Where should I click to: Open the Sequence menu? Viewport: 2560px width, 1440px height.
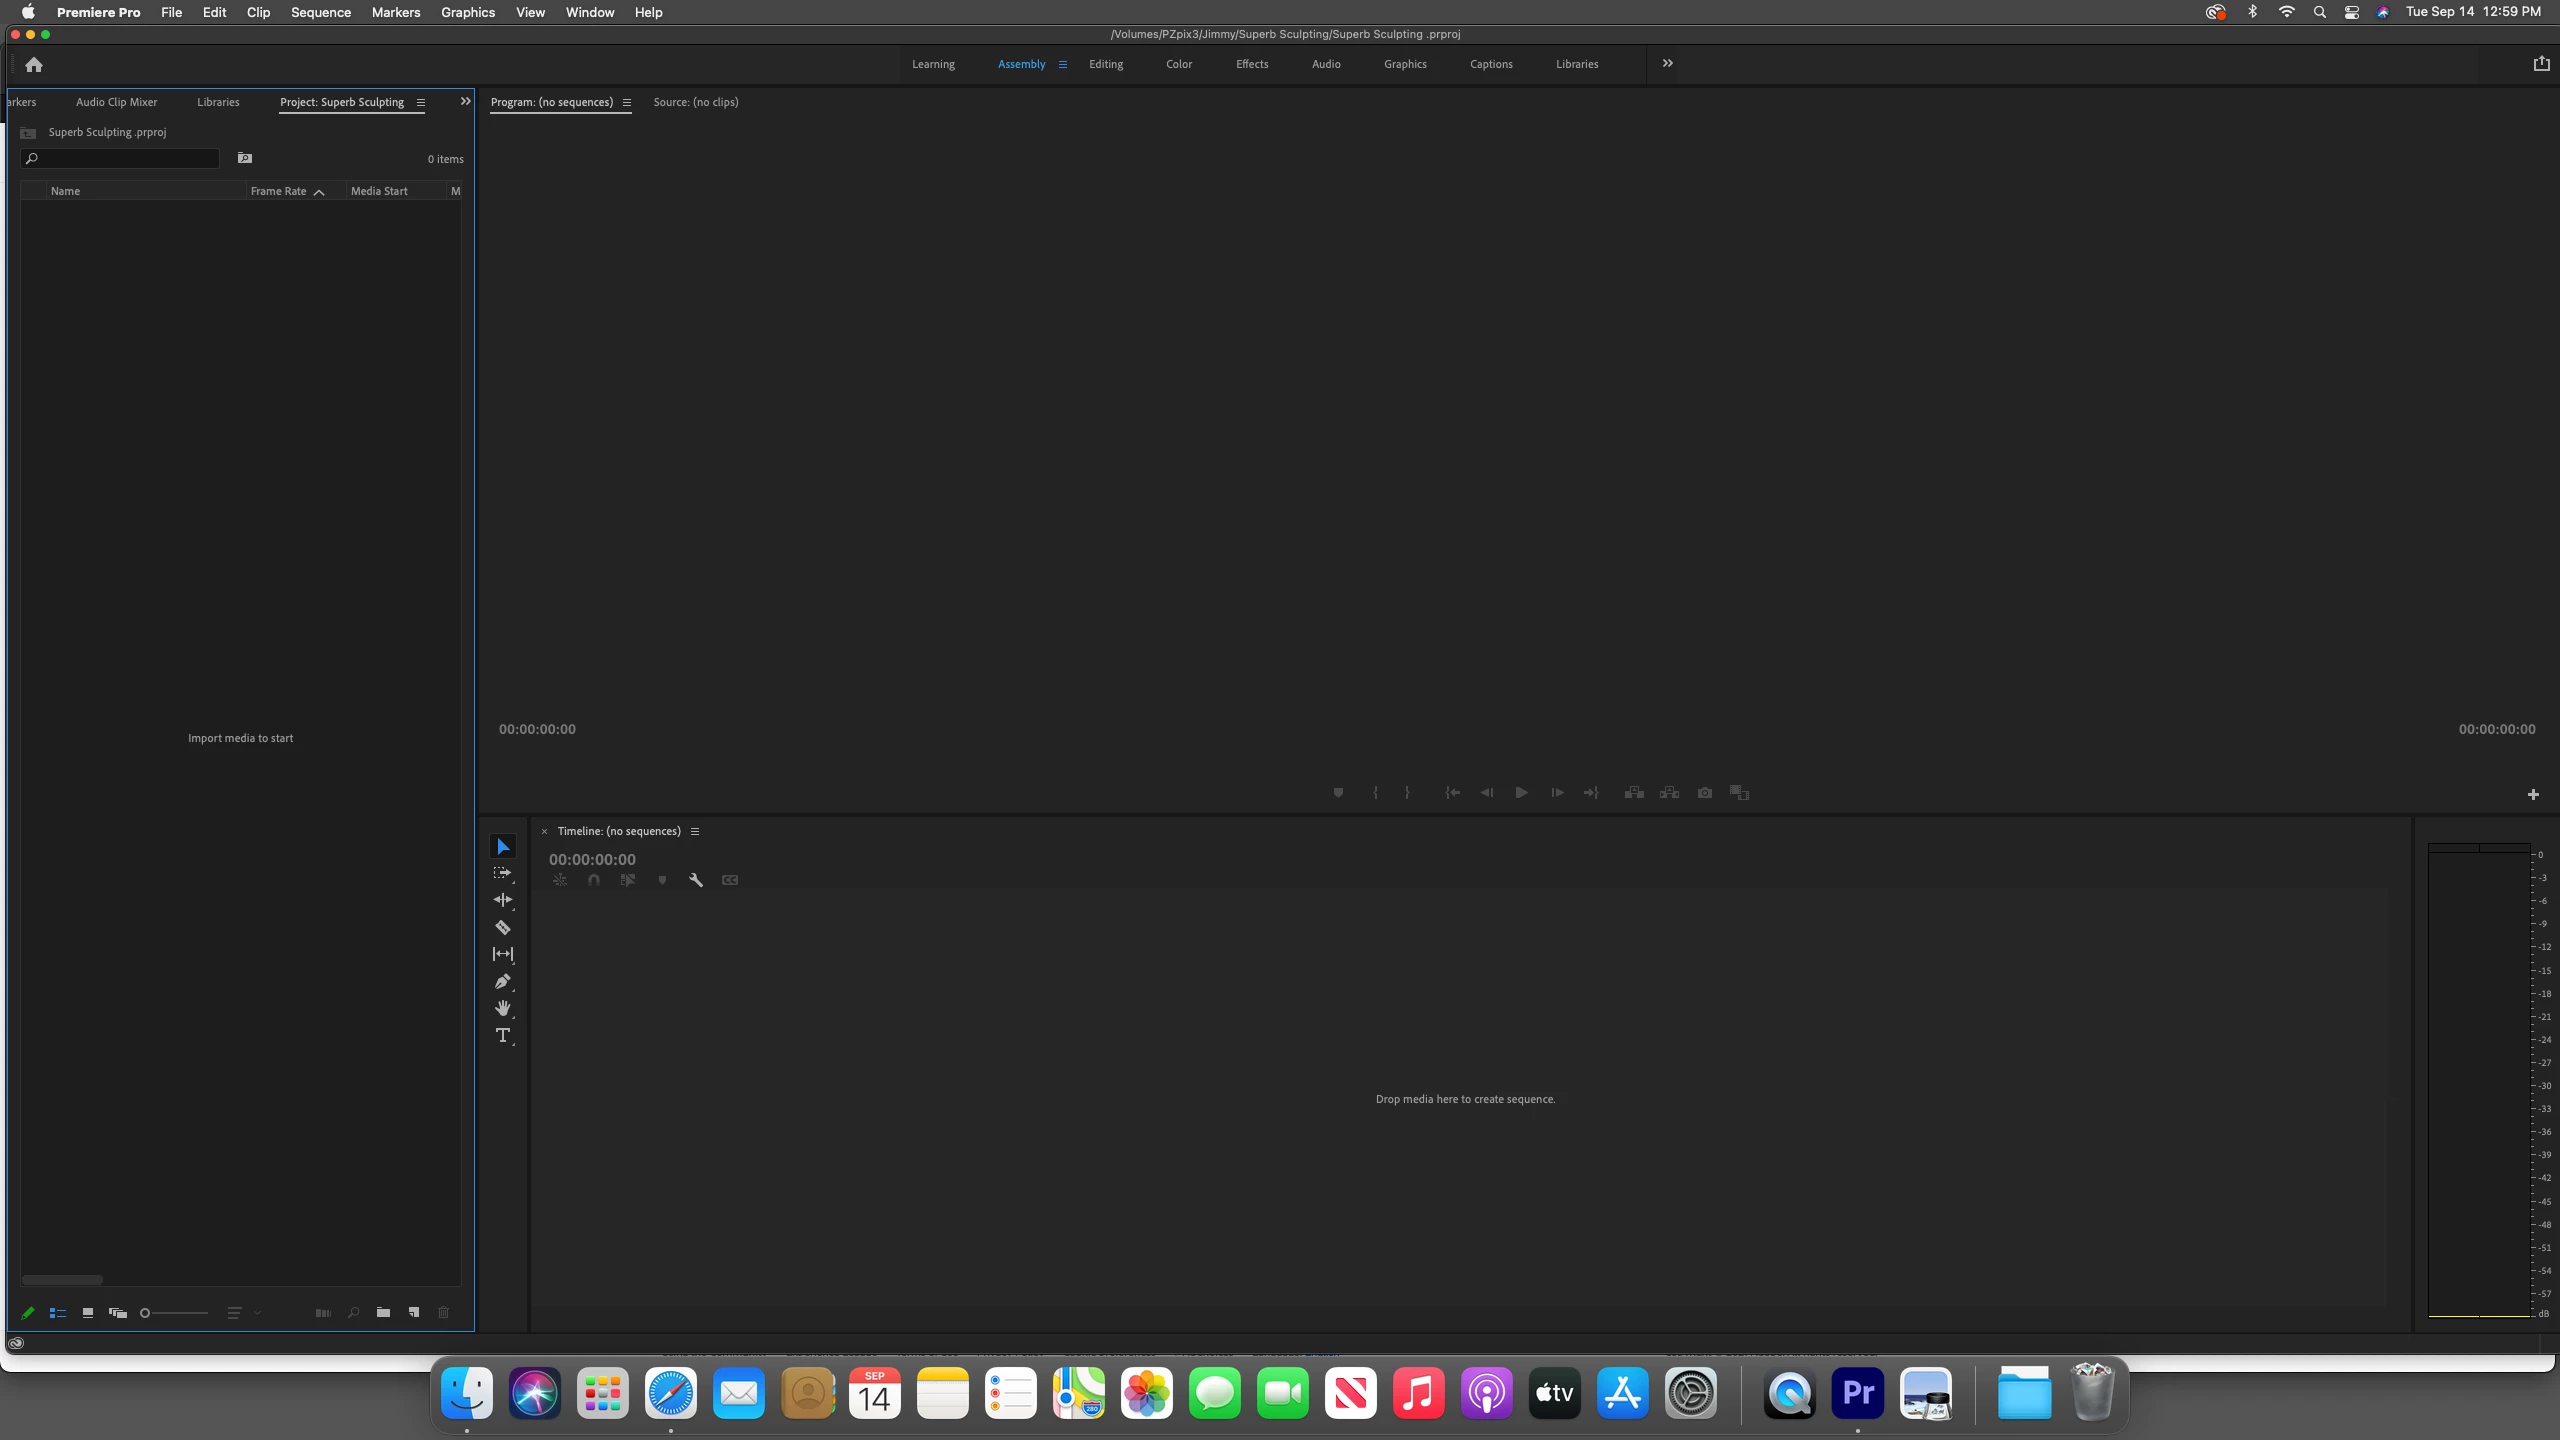tap(320, 12)
